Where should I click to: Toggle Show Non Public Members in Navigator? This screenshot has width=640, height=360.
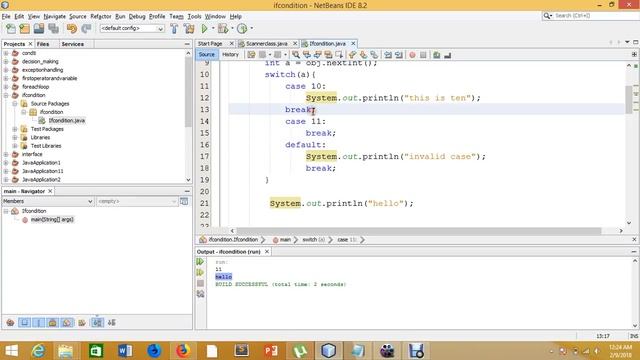(x=53, y=323)
